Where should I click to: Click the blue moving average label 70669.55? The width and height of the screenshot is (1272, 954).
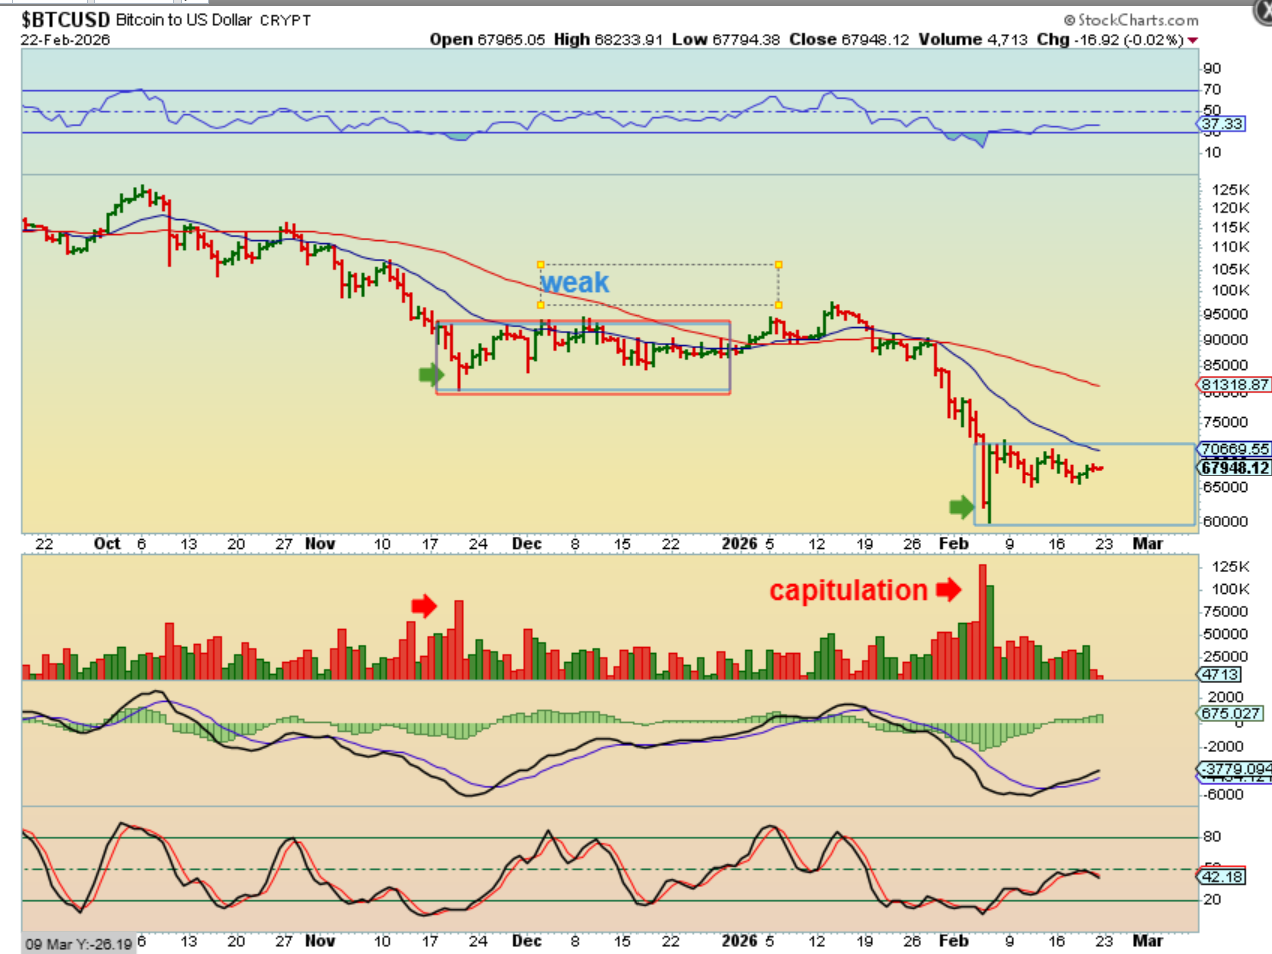pos(1234,449)
